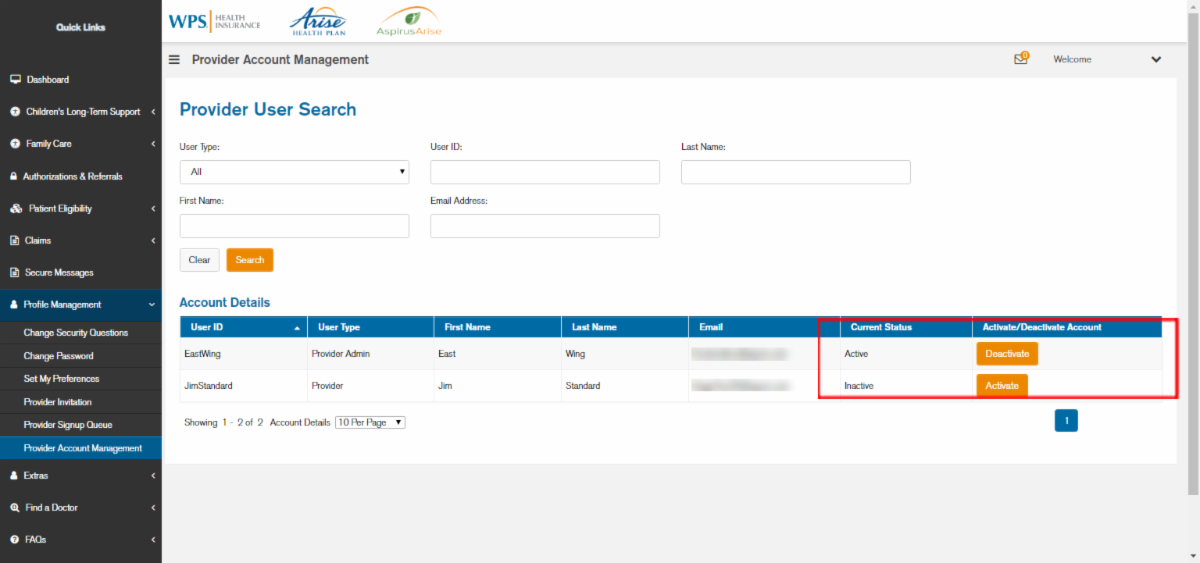
Task: Click the Clear button
Action: 199,260
